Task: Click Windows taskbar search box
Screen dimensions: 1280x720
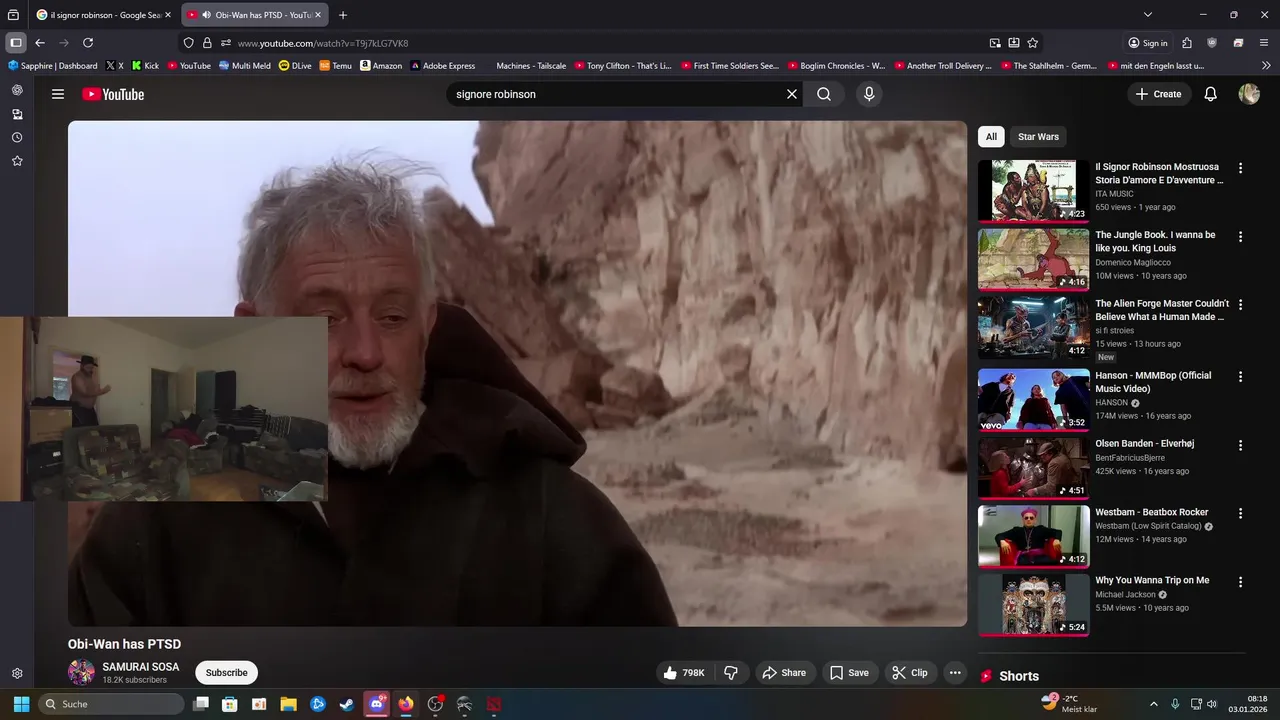Action: point(111,704)
